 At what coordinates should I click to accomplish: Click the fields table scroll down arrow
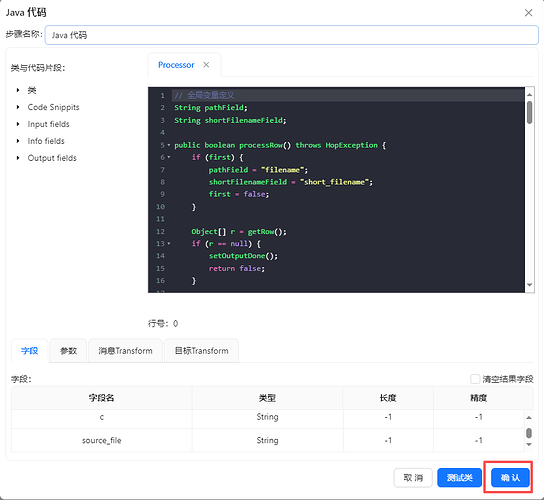point(529,444)
